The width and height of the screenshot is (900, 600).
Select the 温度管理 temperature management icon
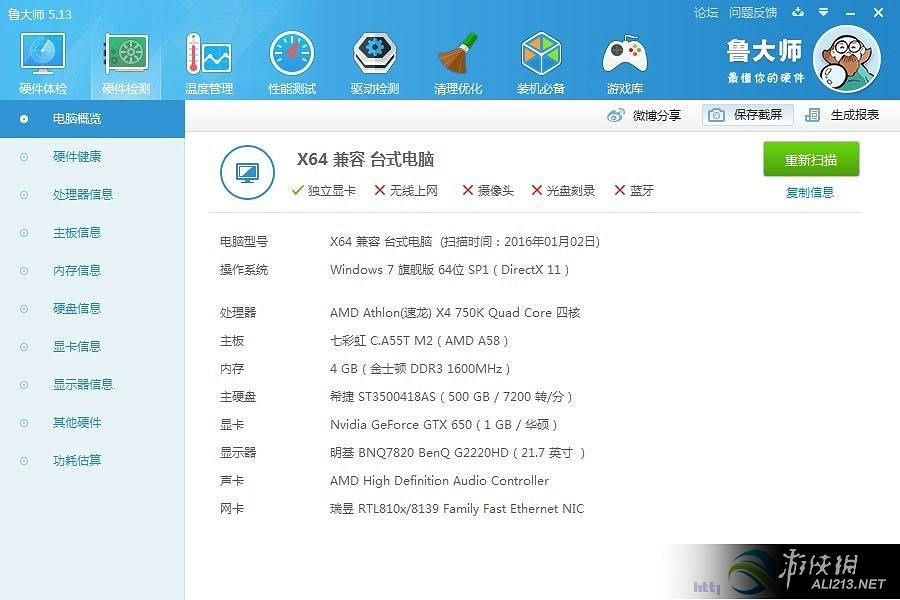pos(208,60)
